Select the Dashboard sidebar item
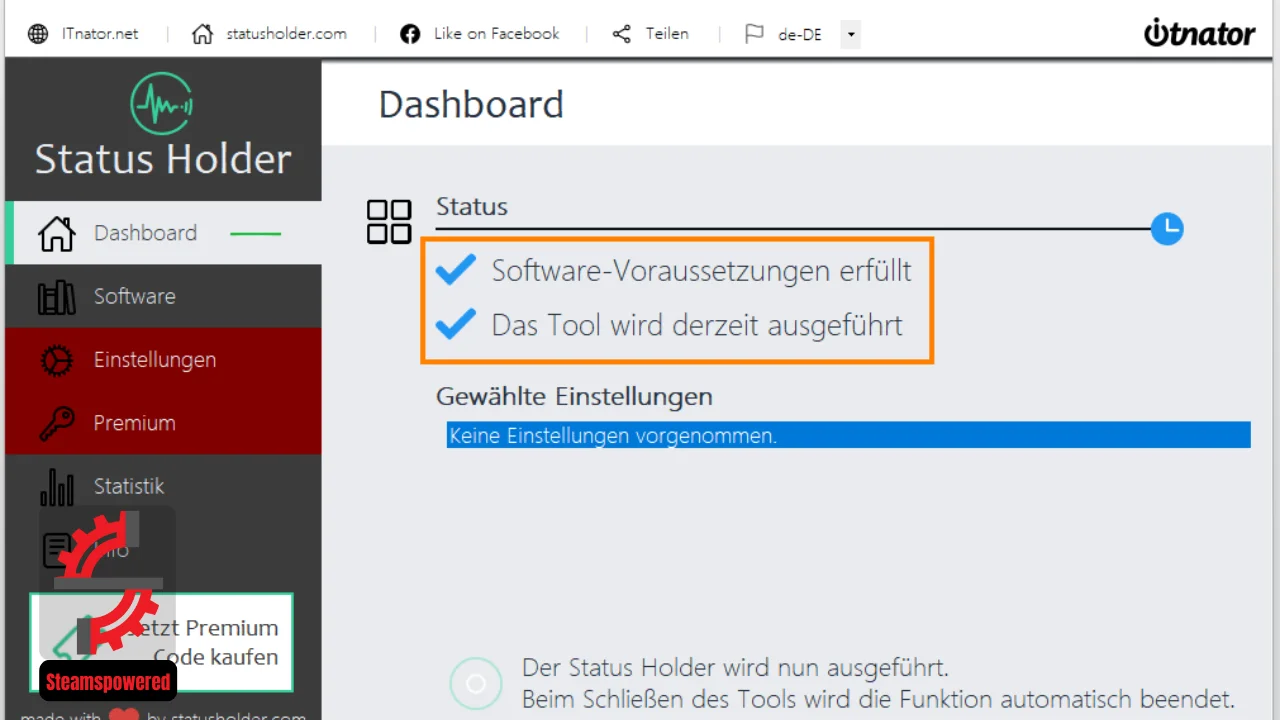This screenshot has height=720, width=1280. 163,233
